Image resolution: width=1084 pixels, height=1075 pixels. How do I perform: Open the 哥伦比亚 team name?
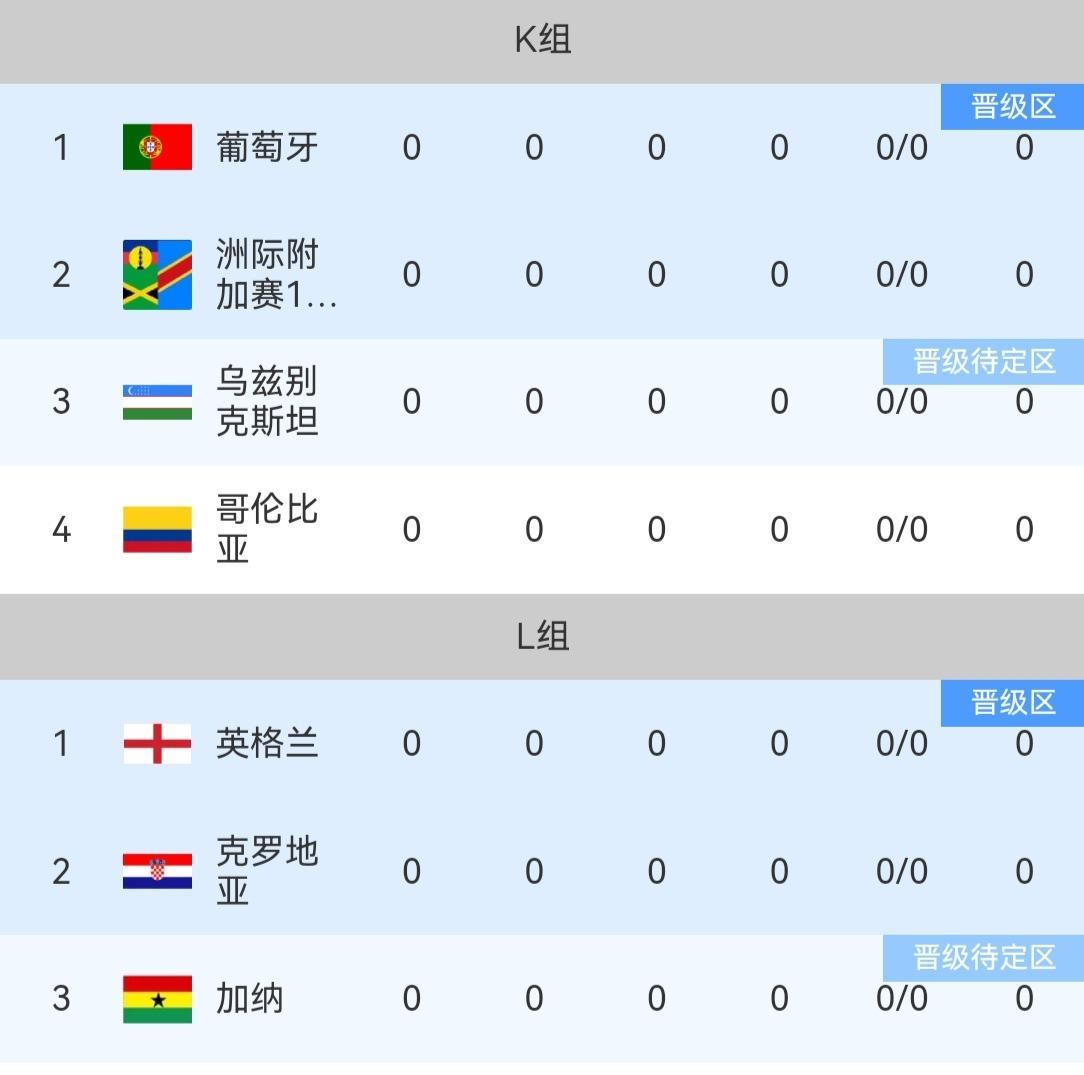coord(267,529)
